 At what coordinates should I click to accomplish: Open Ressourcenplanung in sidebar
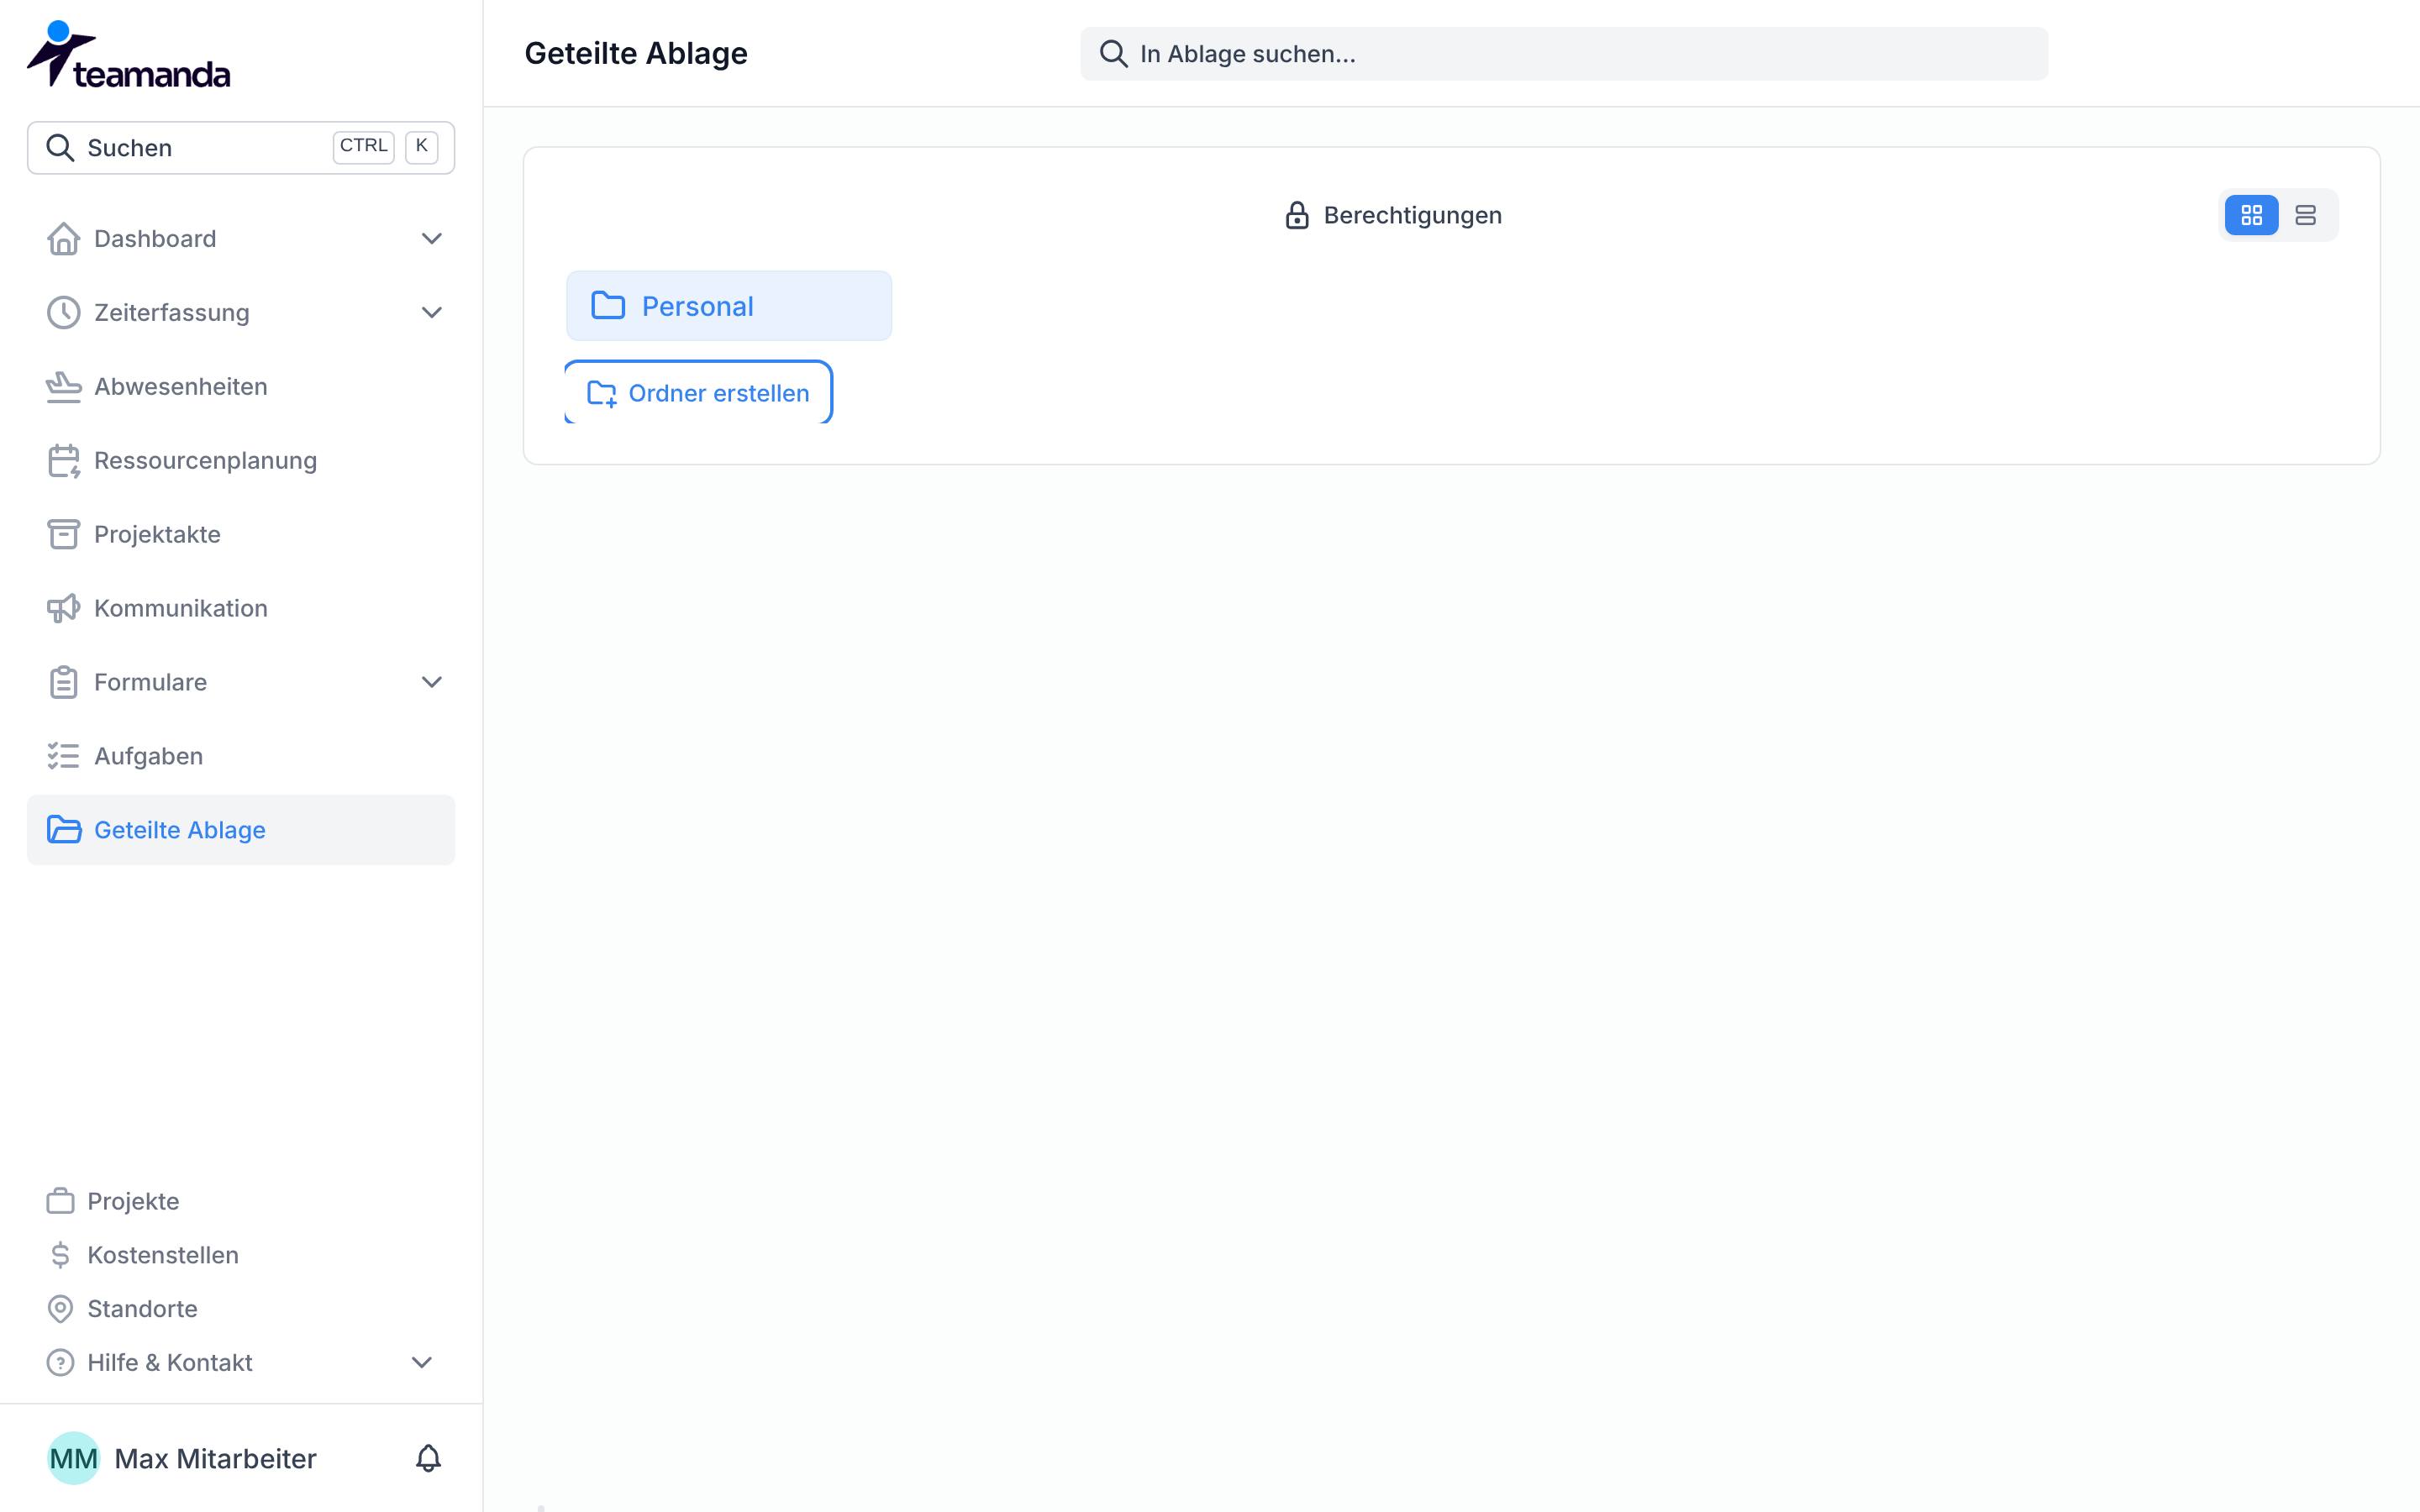[241, 461]
